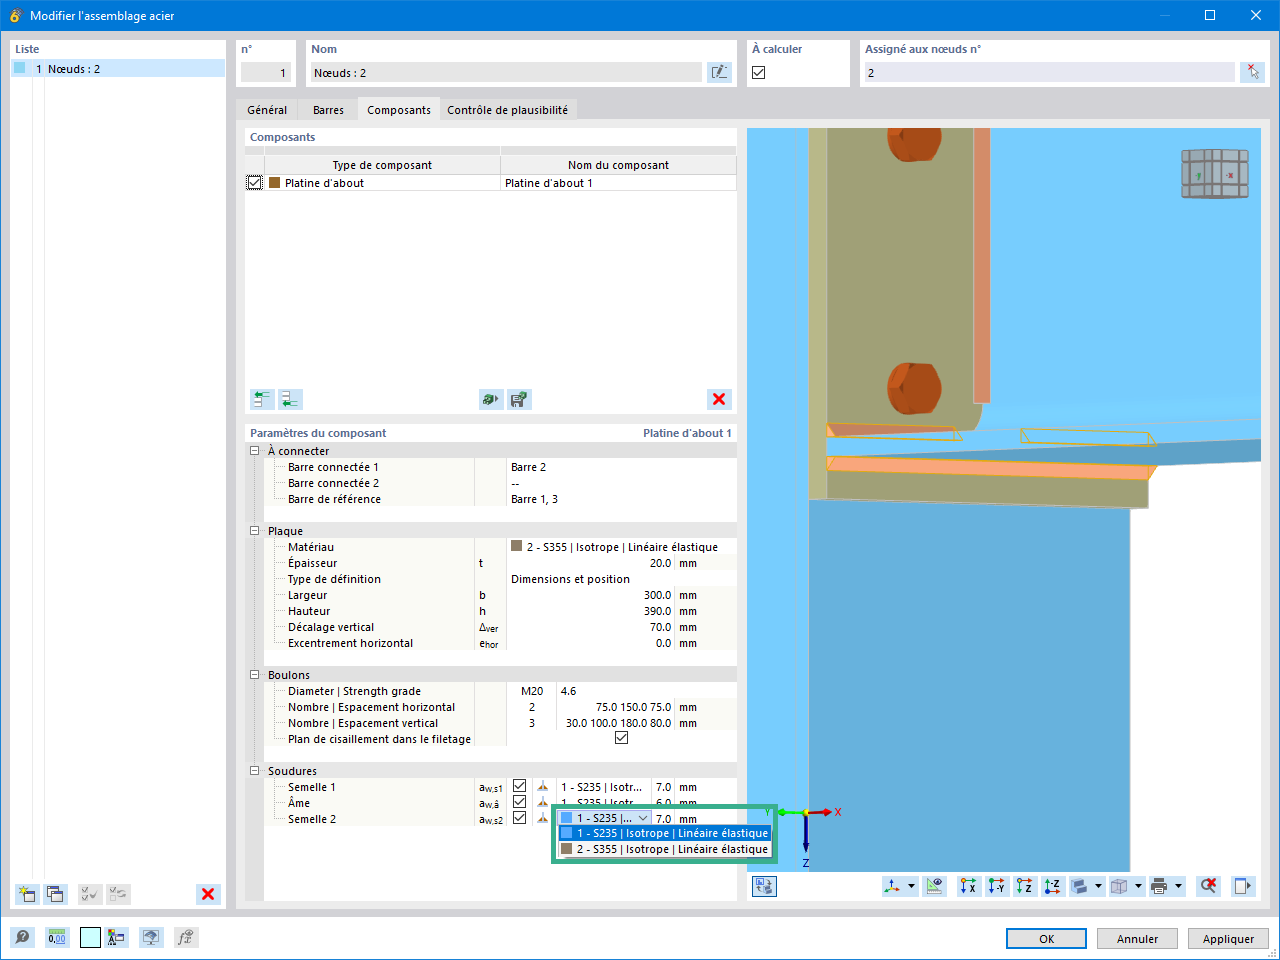
Task: Switch to the Barres tab
Action: tap(328, 110)
